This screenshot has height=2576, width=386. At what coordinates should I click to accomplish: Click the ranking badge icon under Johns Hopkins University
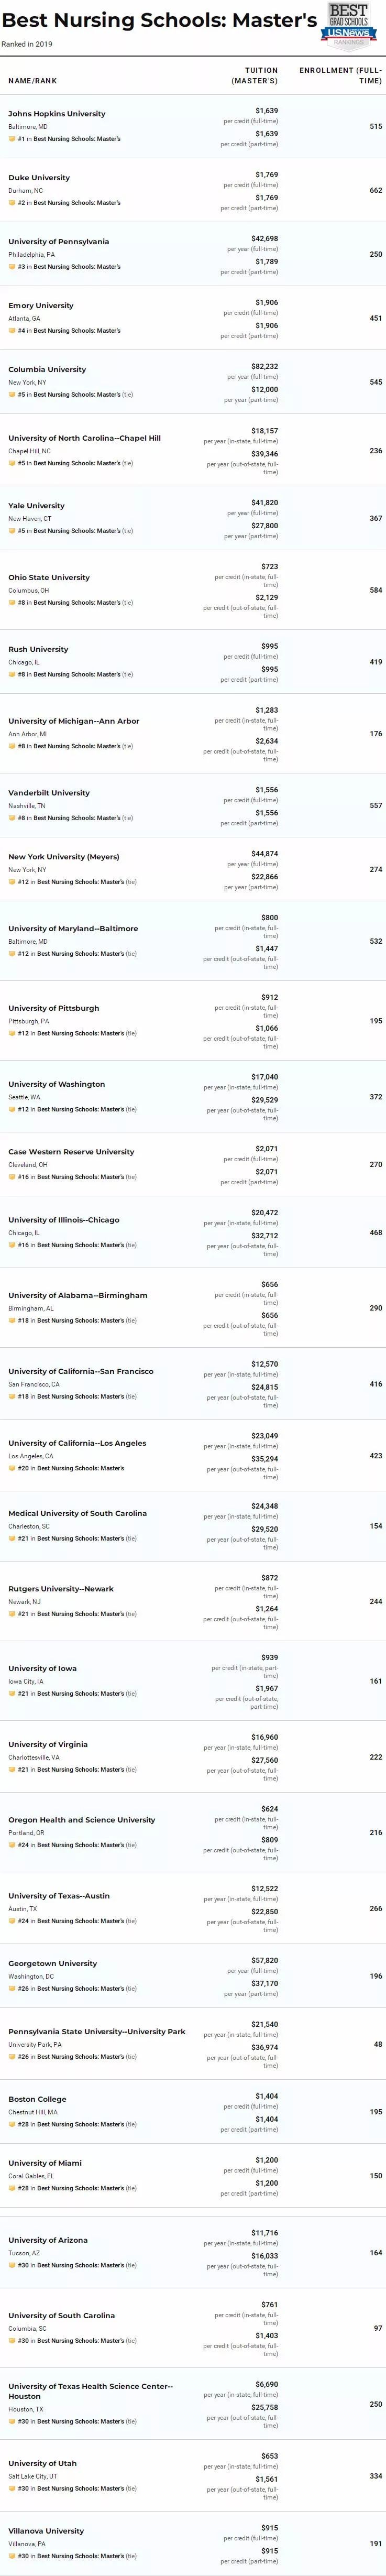12,139
